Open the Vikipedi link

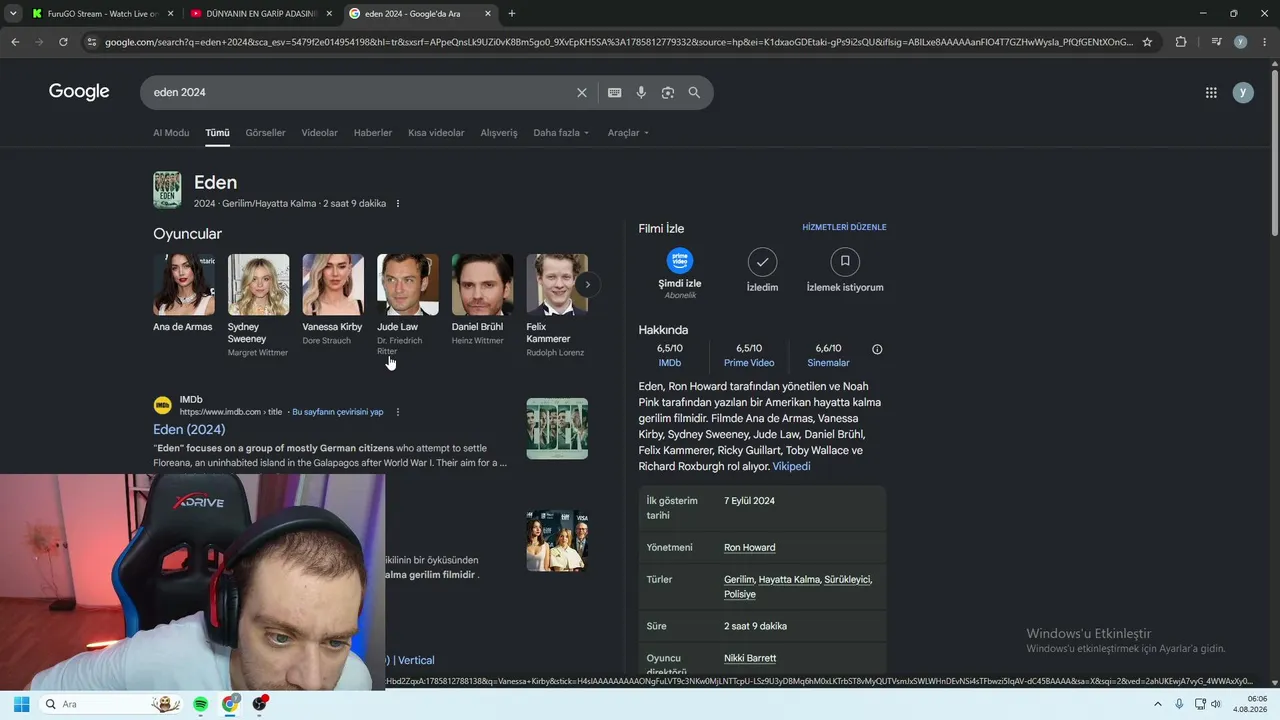click(x=791, y=467)
